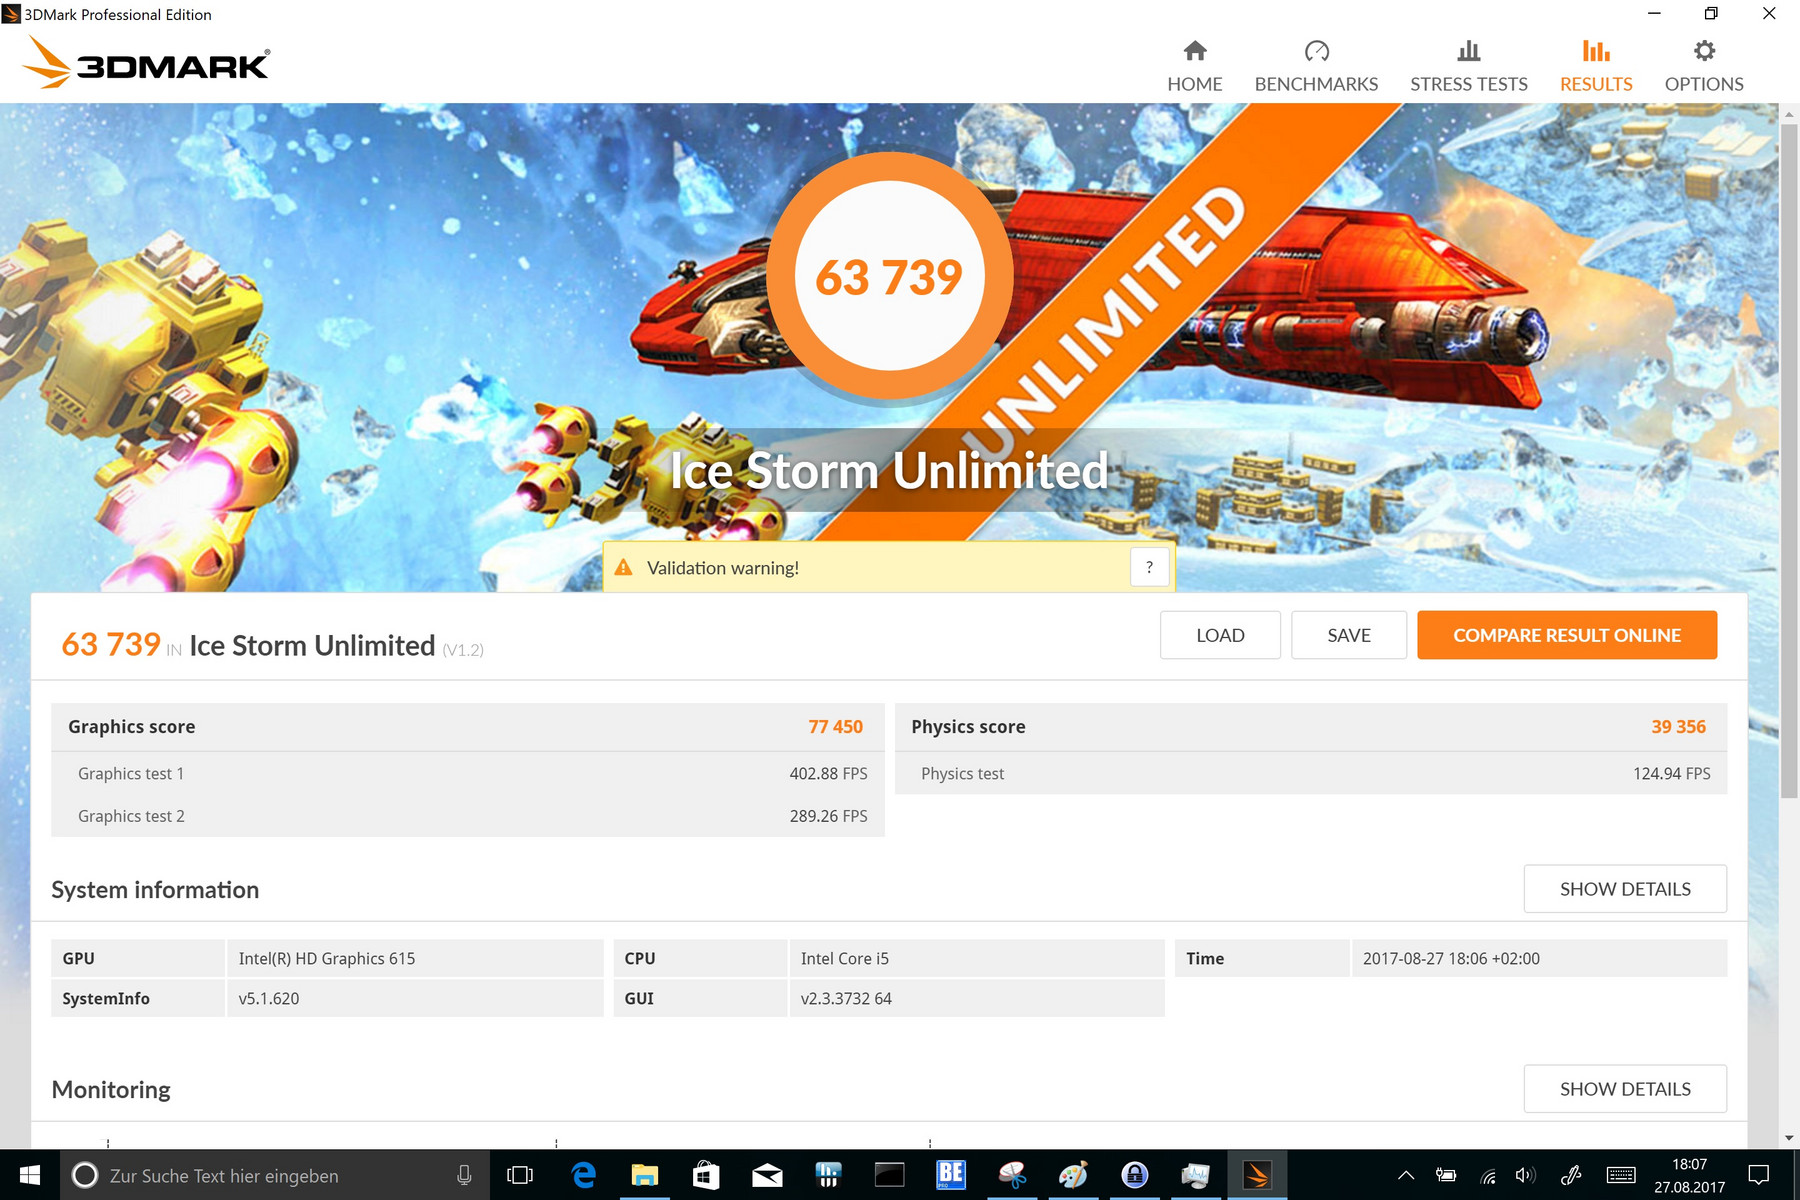The height and width of the screenshot is (1200, 1800).
Task: Click the "402.88 FPS" value
Action: 828,774
